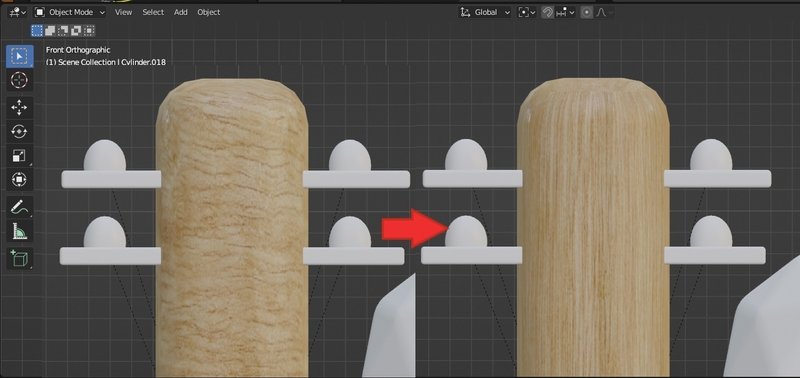
Task: Open the pivot point dropdown
Action: (527, 12)
